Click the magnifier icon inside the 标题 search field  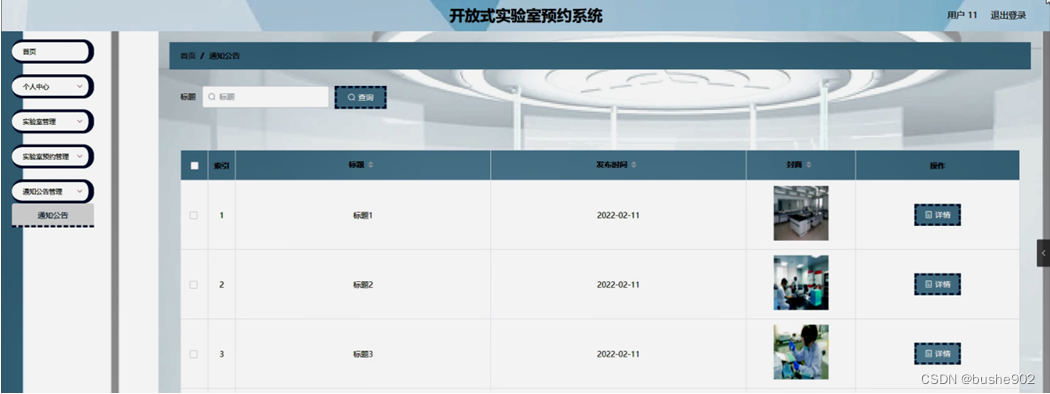[x=212, y=97]
